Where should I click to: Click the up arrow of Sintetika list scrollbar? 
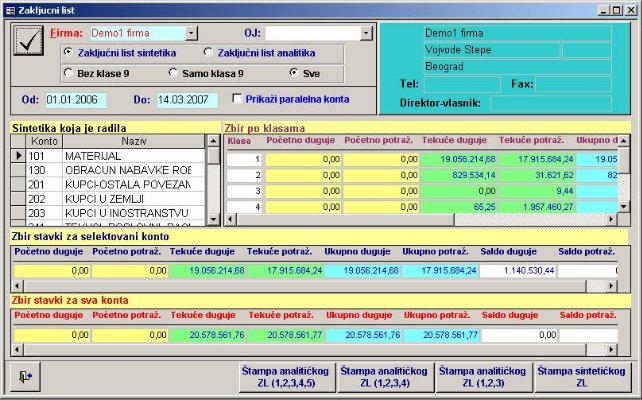point(213,142)
